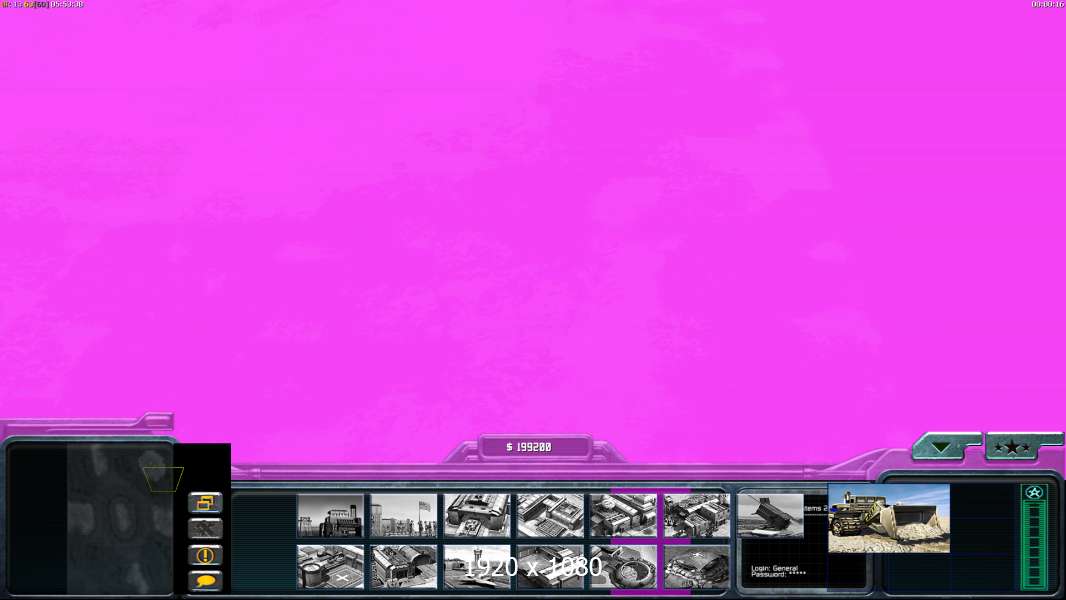Select the power plant build icon
The image size is (1066, 600).
tap(330, 515)
